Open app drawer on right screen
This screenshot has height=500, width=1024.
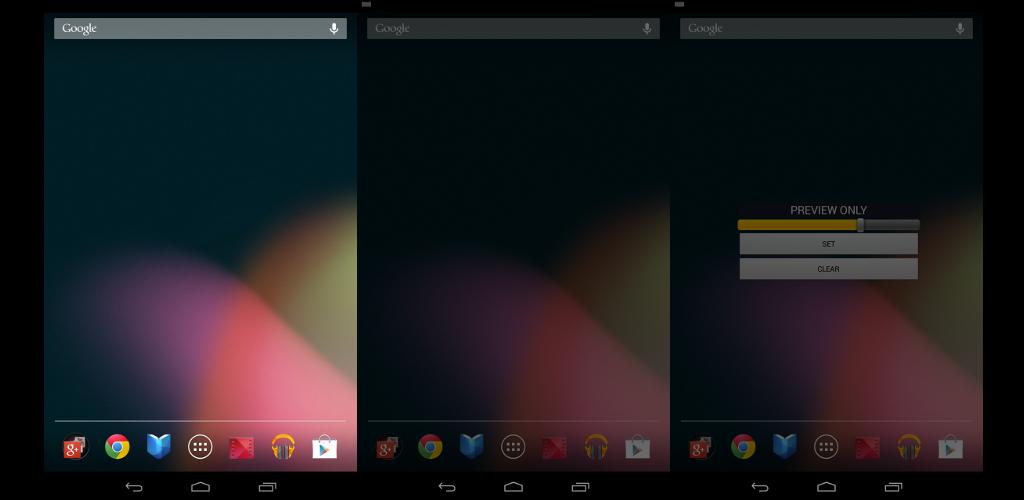click(x=826, y=447)
